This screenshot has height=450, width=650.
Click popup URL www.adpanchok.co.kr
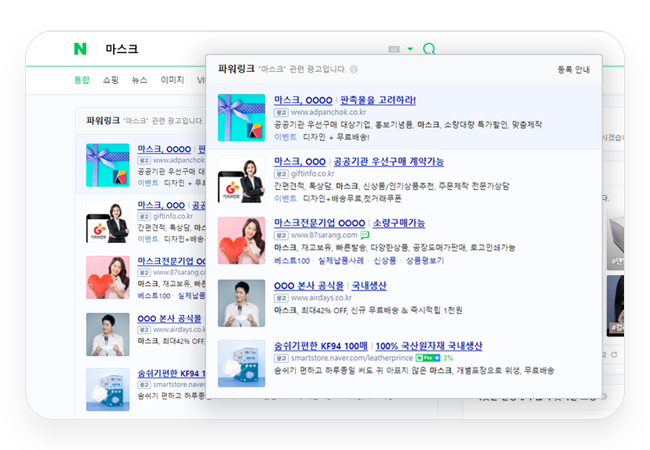click(328, 112)
